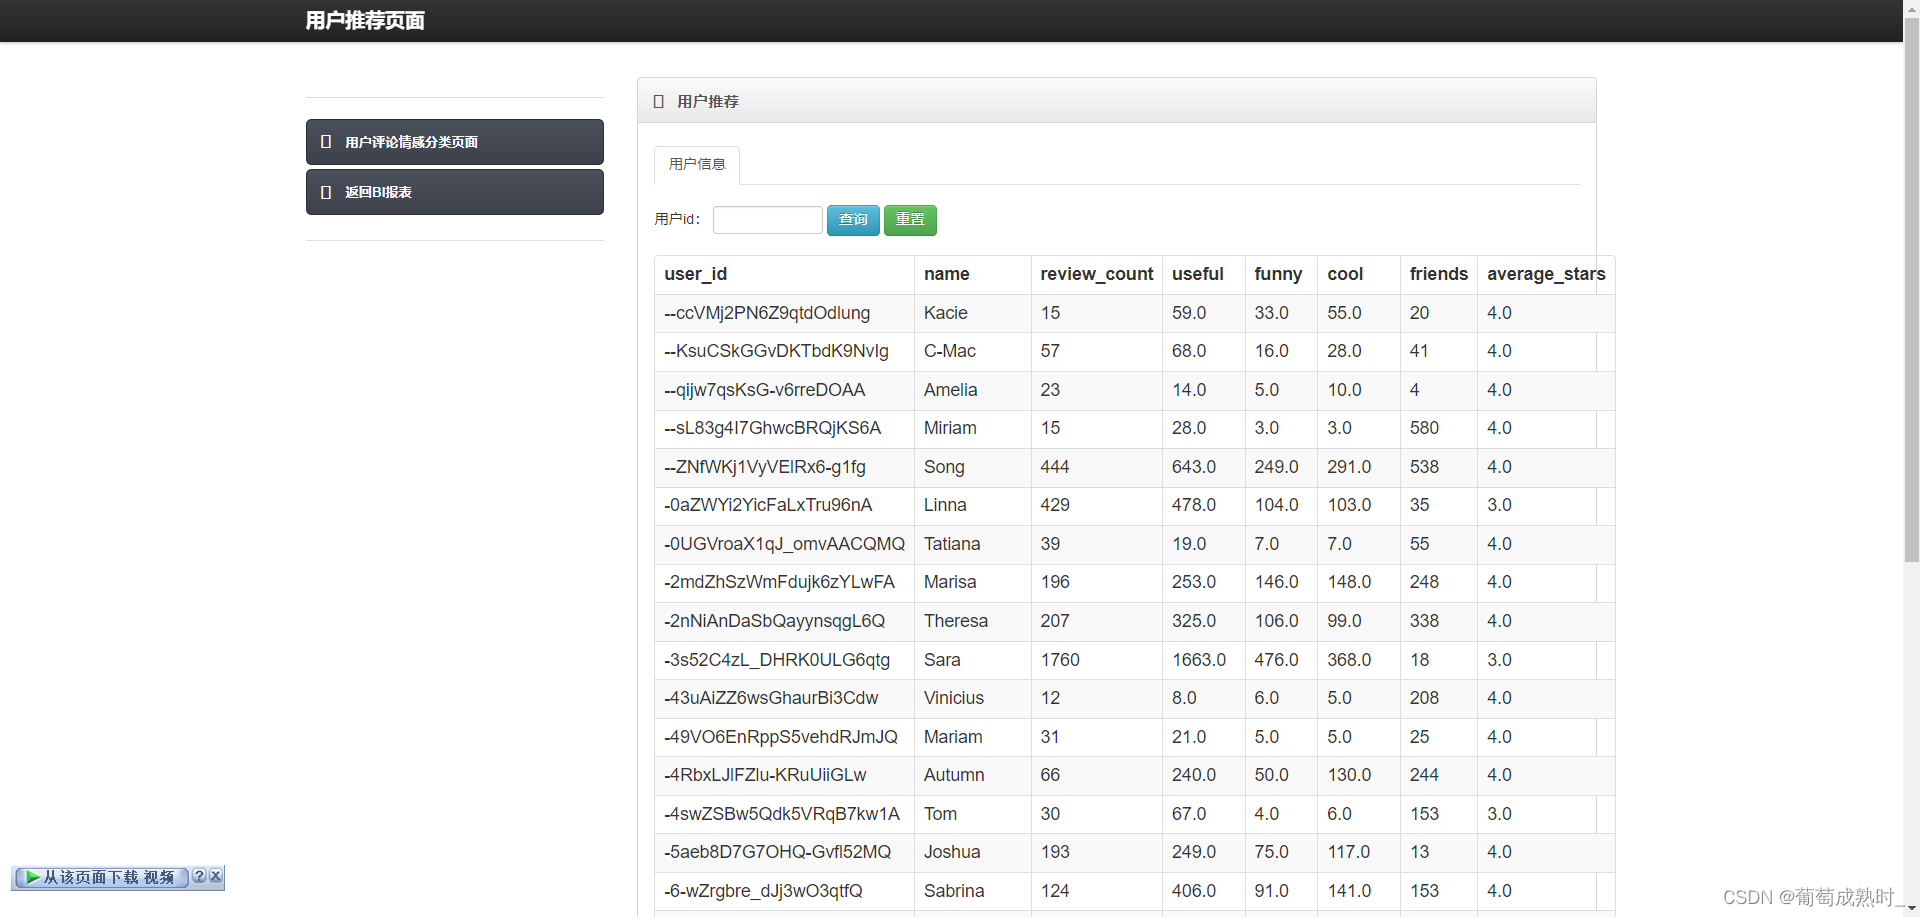Click name cell Sara
The height and width of the screenshot is (917, 1920).
pos(942,660)
